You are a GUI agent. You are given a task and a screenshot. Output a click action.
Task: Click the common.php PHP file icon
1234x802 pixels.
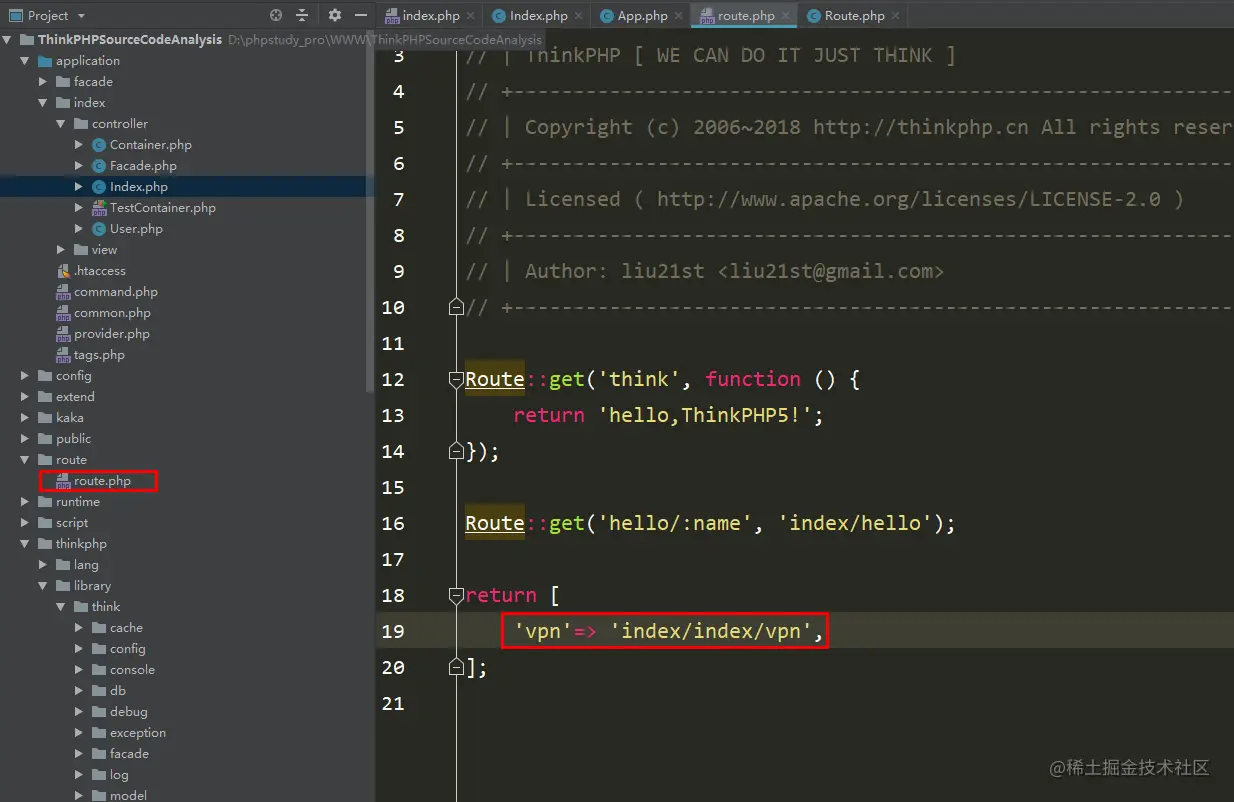click(x=63, y=313)
